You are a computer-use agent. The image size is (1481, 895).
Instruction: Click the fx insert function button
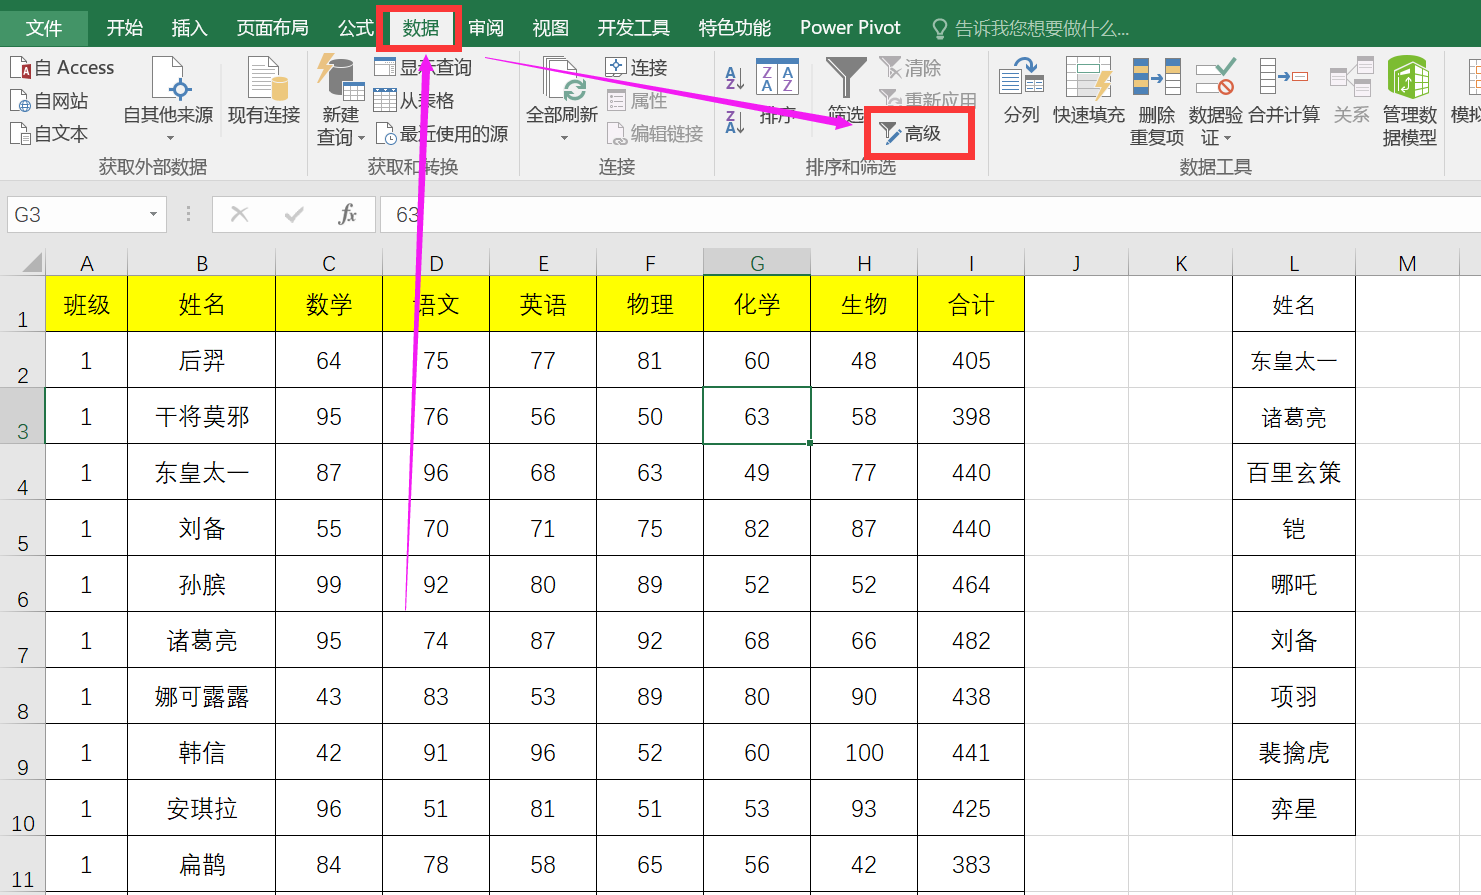[x=347, y=214]
